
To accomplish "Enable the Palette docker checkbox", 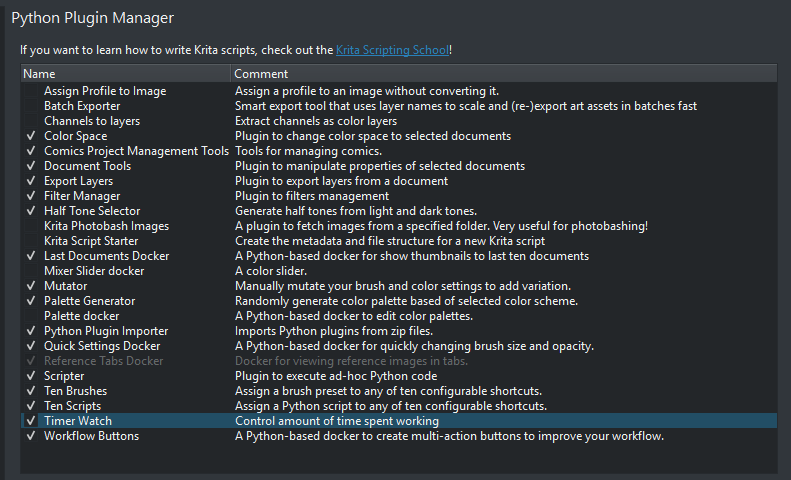I will [31, 316].
